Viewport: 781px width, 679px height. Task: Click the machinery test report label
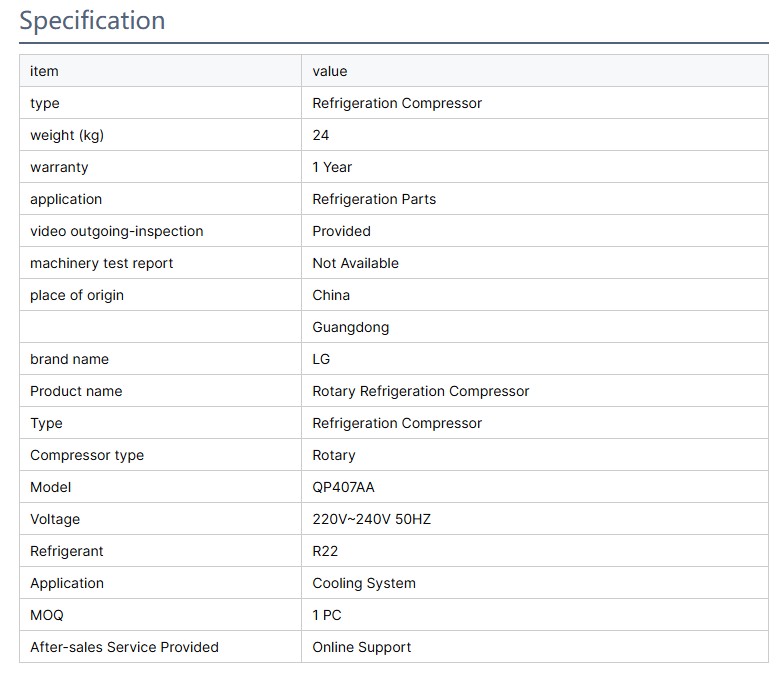[x=101, y=263]
